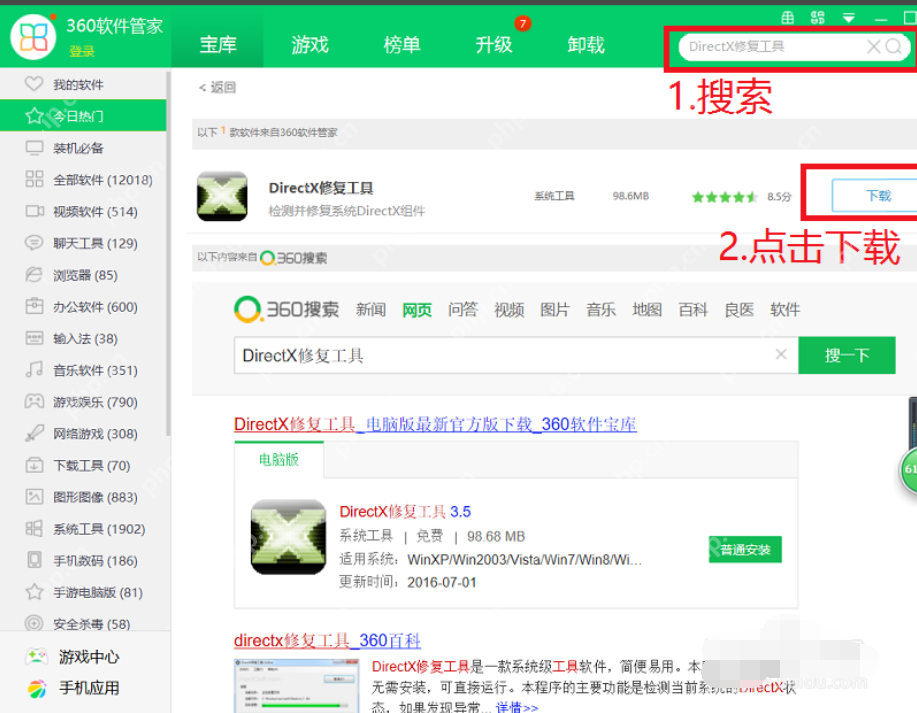
Task: Clear the 360搜索 query with X
Action: click(781, 354)
